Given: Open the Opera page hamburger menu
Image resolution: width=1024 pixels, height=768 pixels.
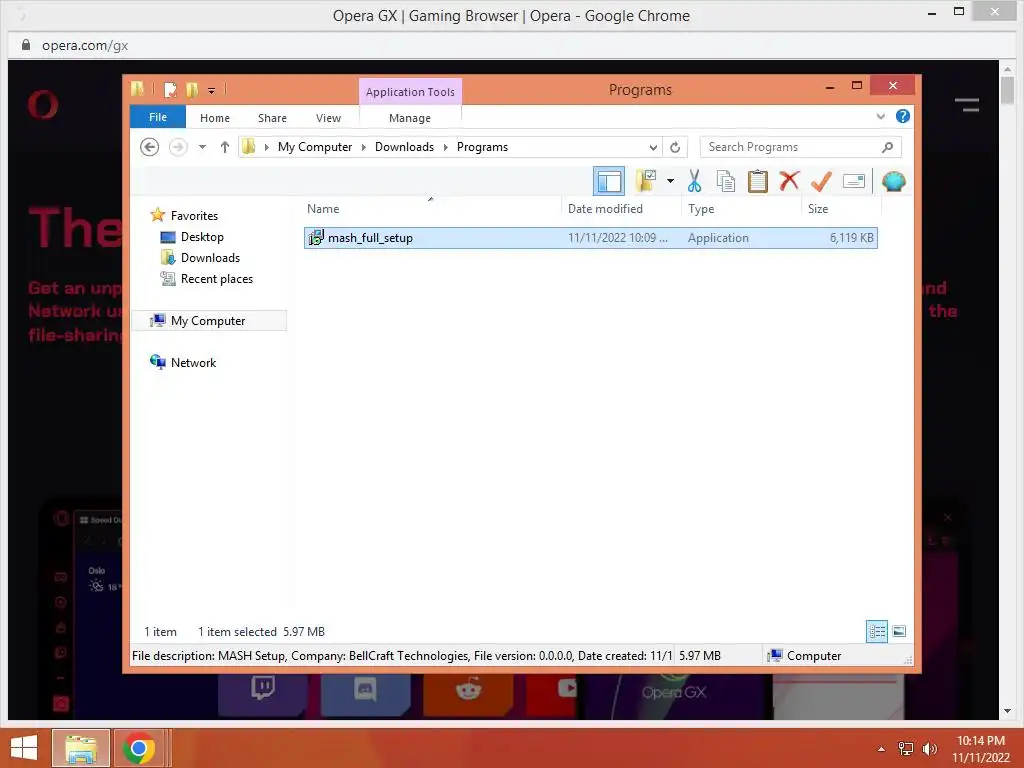Looking at the screenshot, I should 967,104.
